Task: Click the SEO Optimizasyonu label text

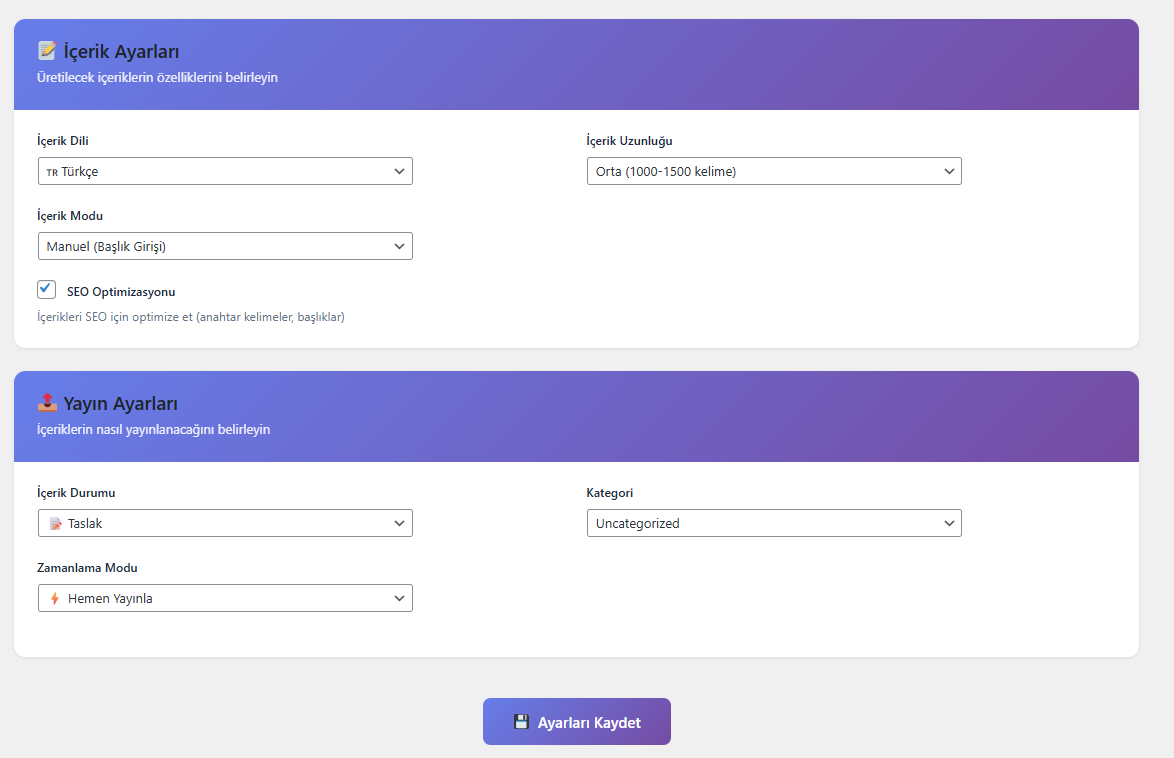Action: (121, 292)
